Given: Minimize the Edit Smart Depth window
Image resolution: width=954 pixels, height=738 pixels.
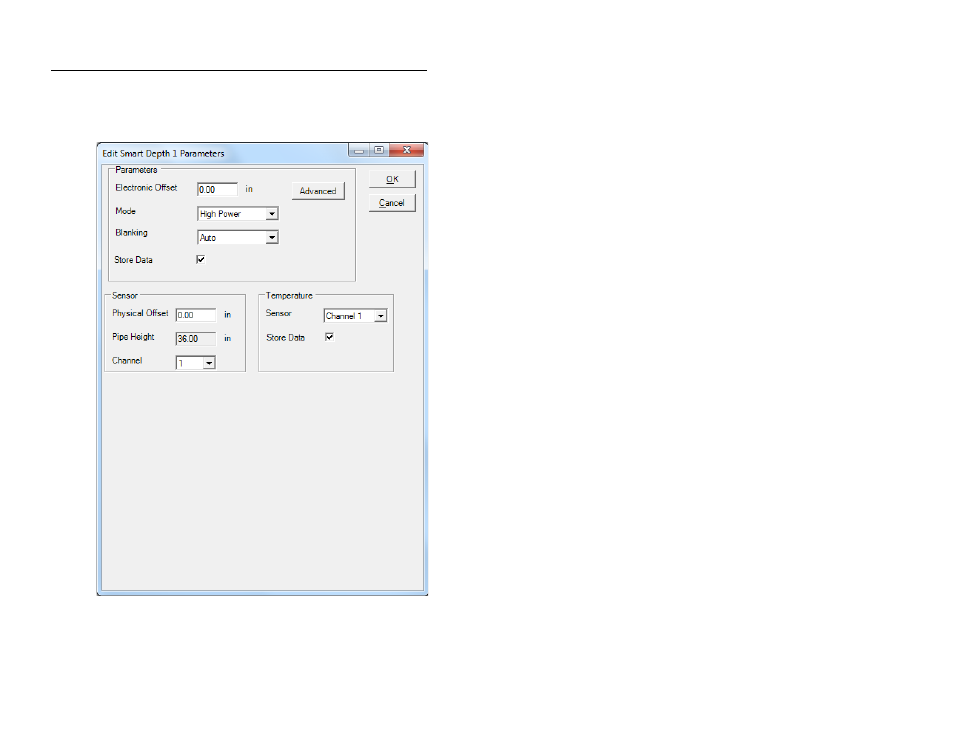Looking at the screenshot, I should point(359,151).
